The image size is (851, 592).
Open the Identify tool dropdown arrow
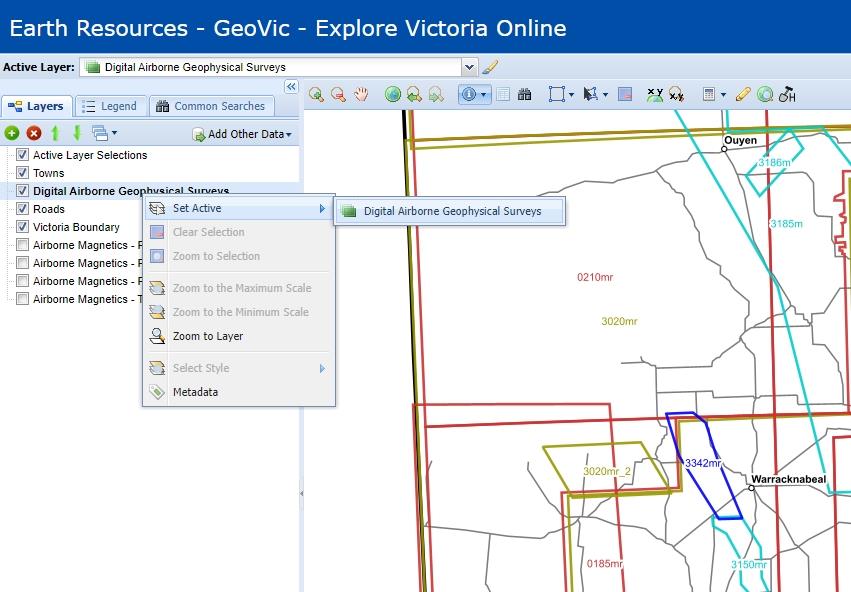(484, 95)
